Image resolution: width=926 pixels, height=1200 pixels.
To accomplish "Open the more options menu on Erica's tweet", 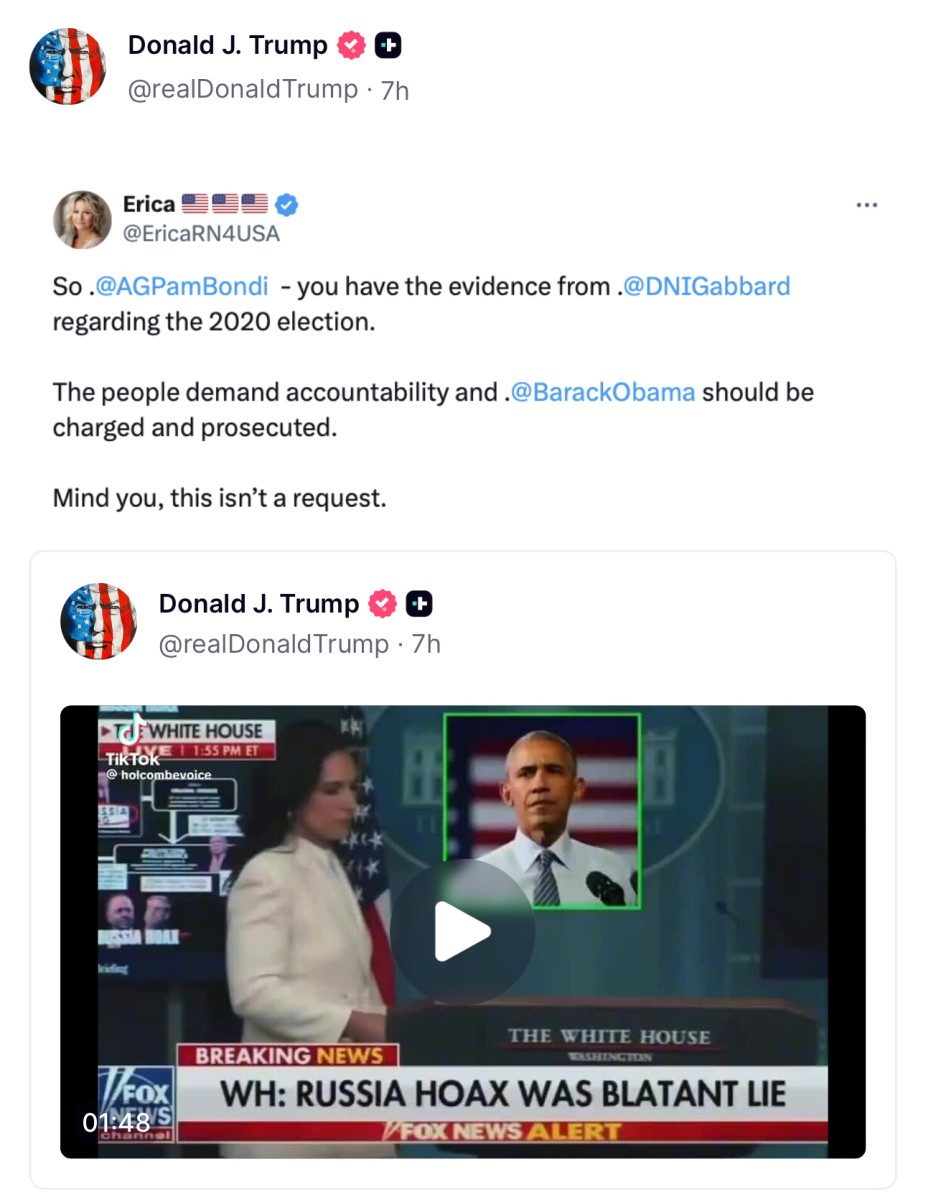I will [867, 204].
